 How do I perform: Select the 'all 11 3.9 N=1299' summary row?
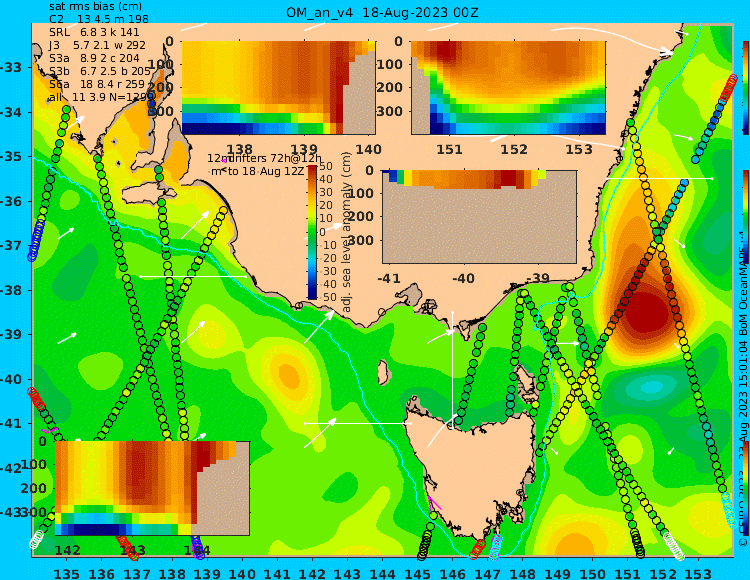coord(99,97)
